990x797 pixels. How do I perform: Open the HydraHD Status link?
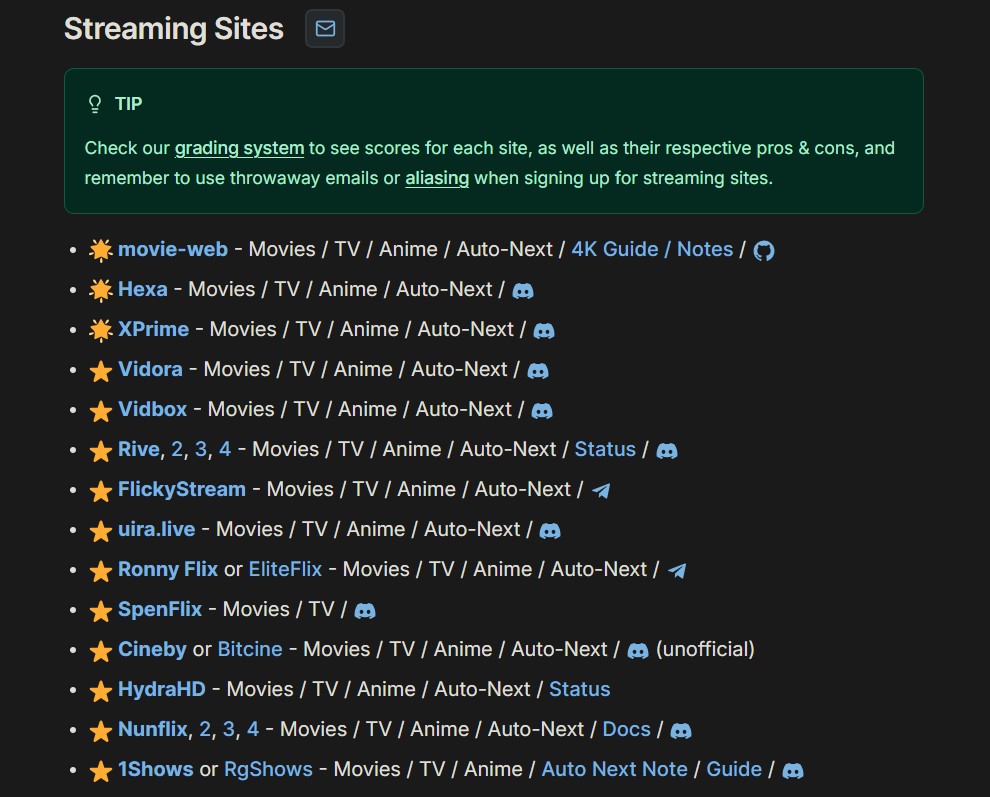(x=579, y=689)
